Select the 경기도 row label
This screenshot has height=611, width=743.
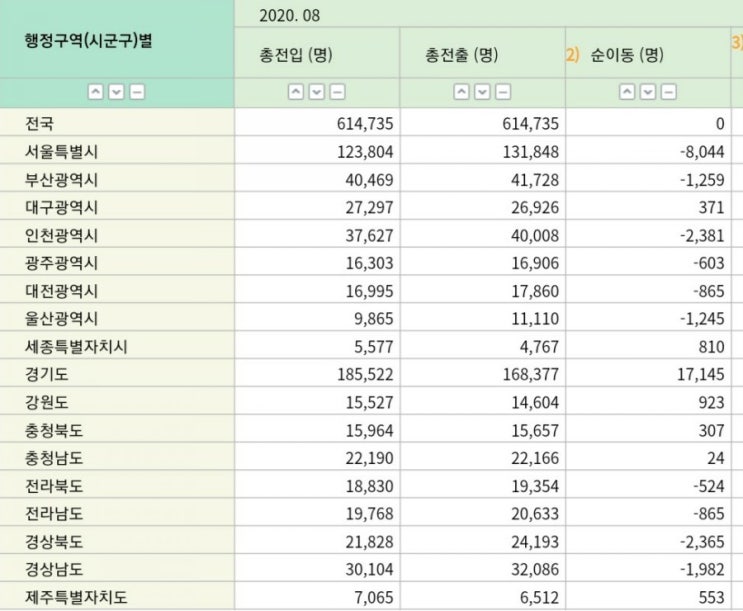coord(46,374)
